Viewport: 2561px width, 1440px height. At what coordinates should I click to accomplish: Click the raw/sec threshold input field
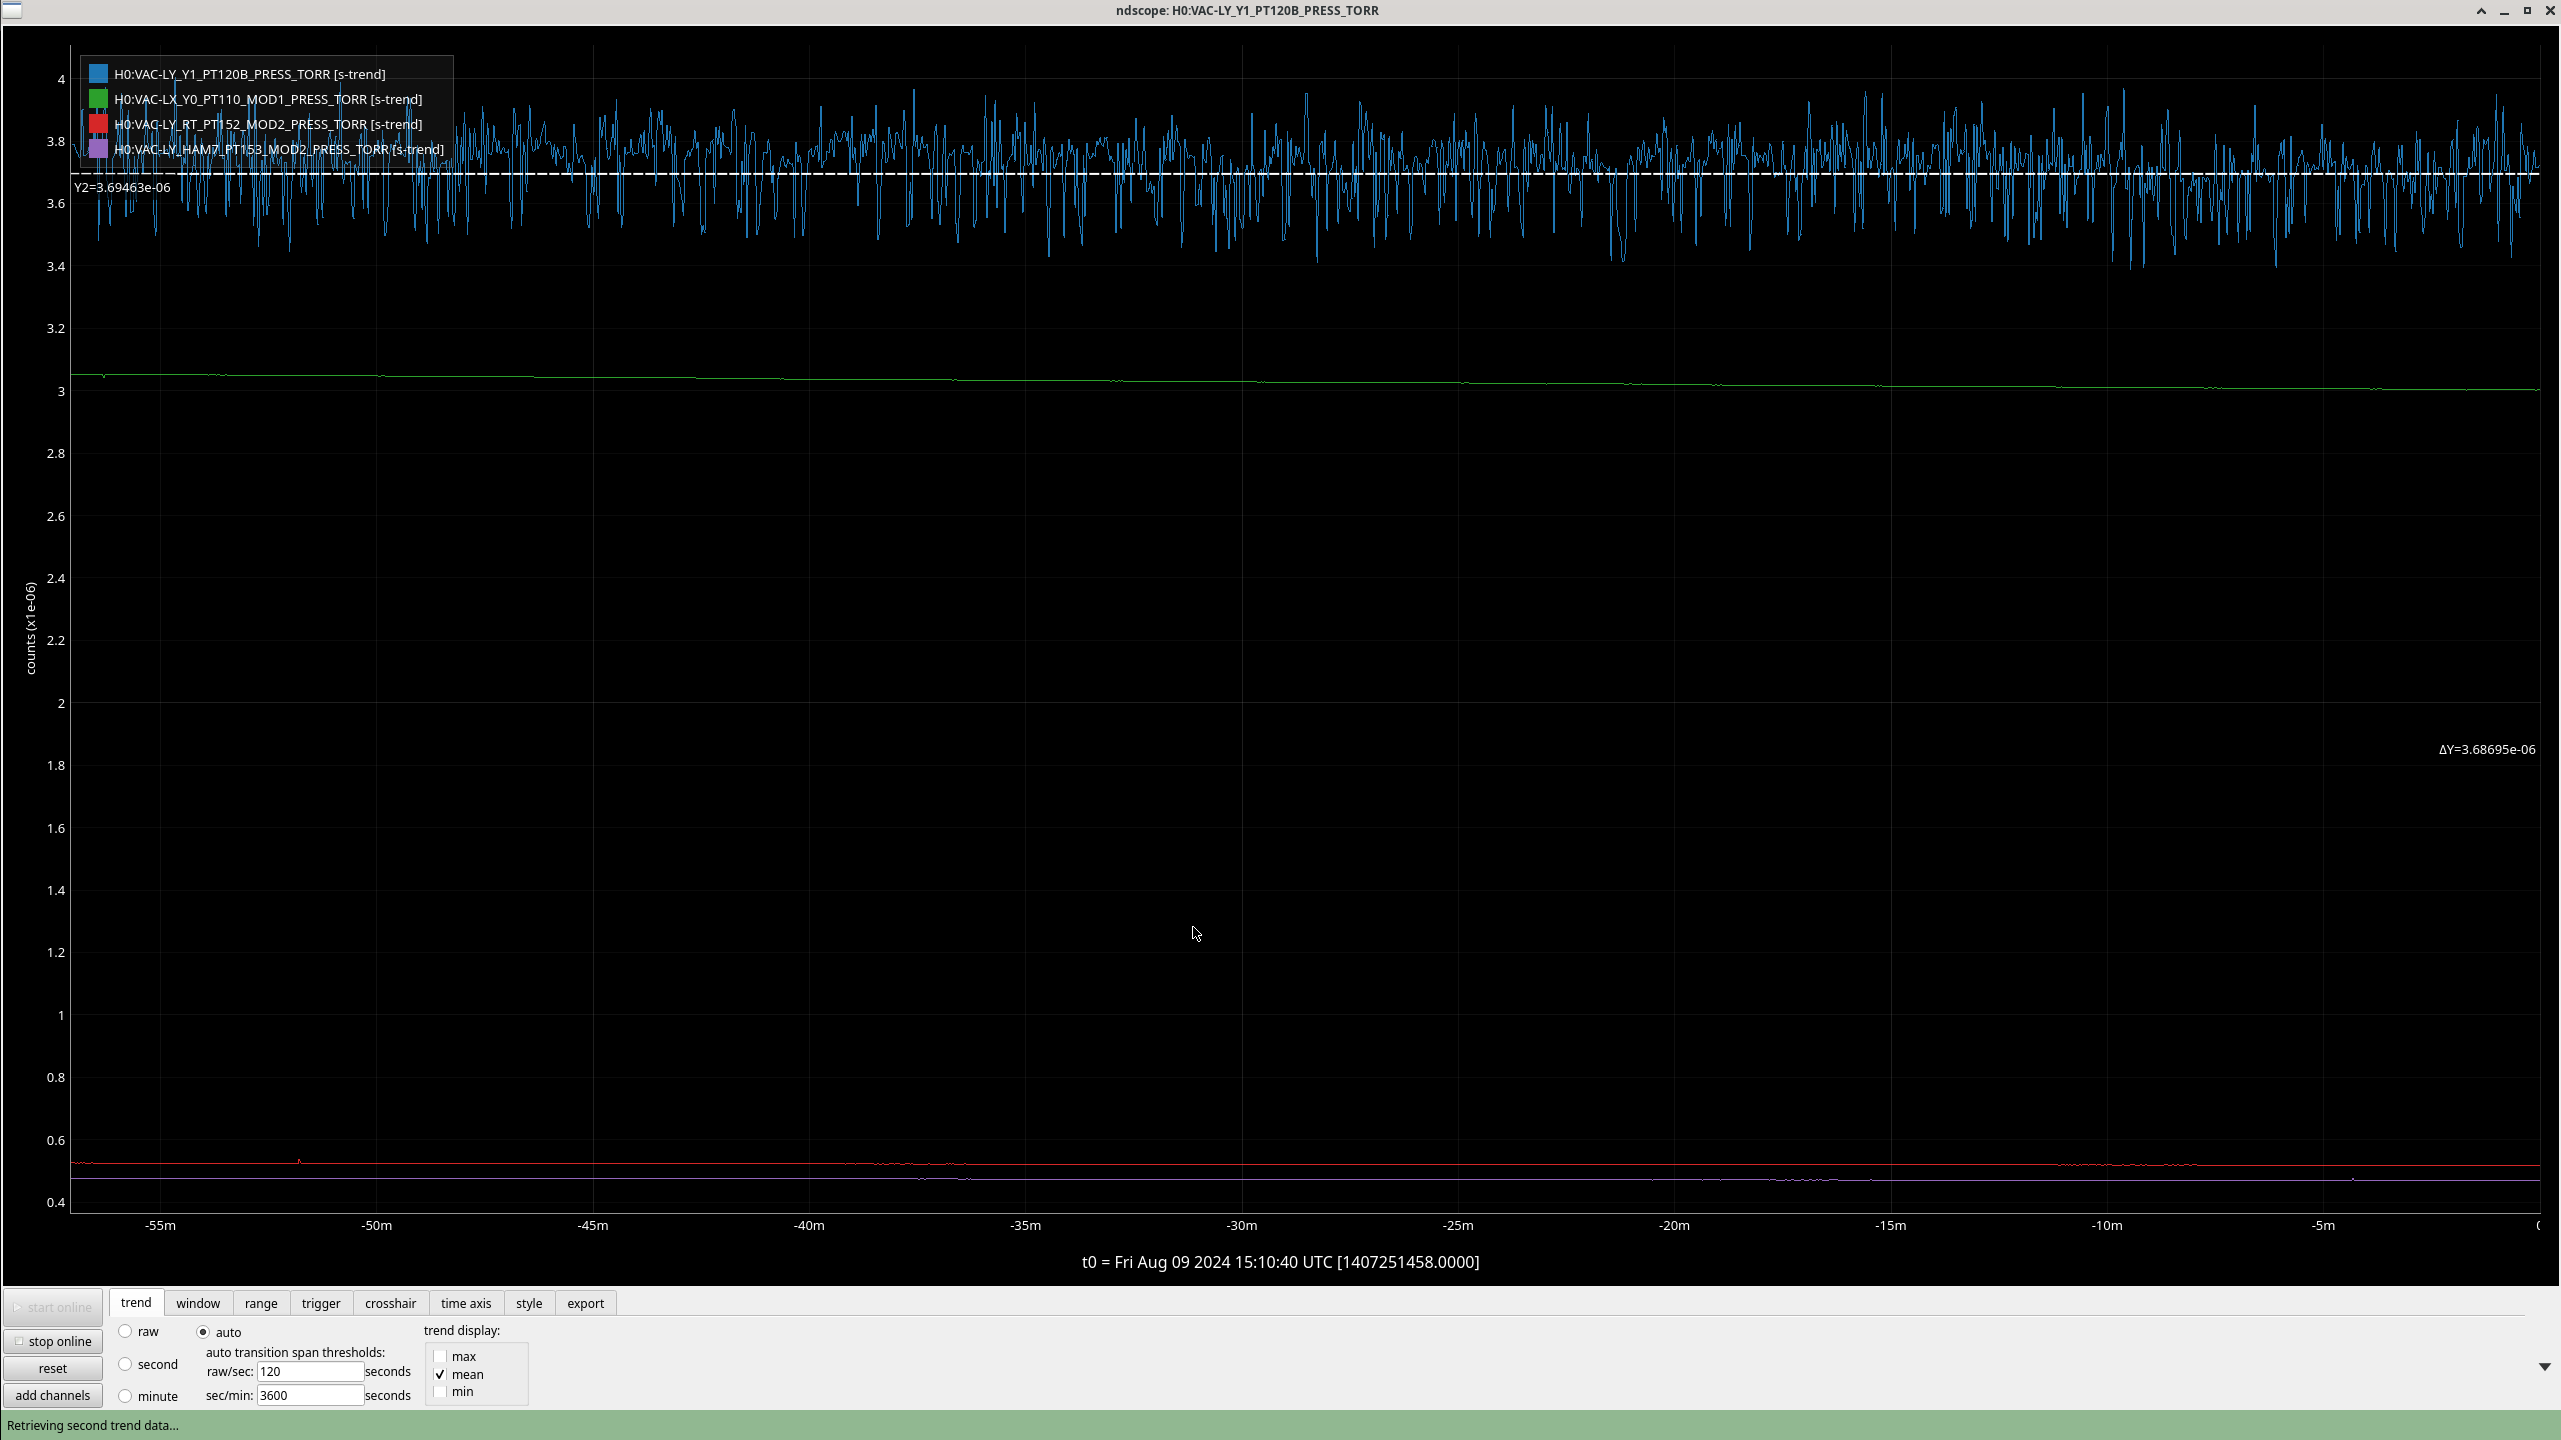coord(310,1371)
